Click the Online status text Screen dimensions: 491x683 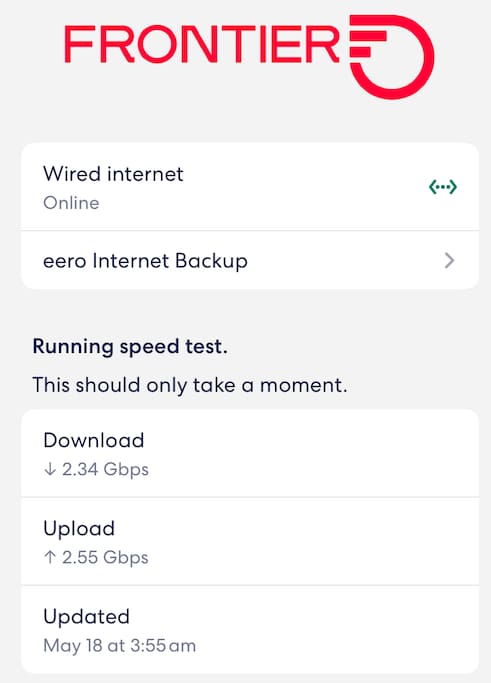[x=71, y=203]
